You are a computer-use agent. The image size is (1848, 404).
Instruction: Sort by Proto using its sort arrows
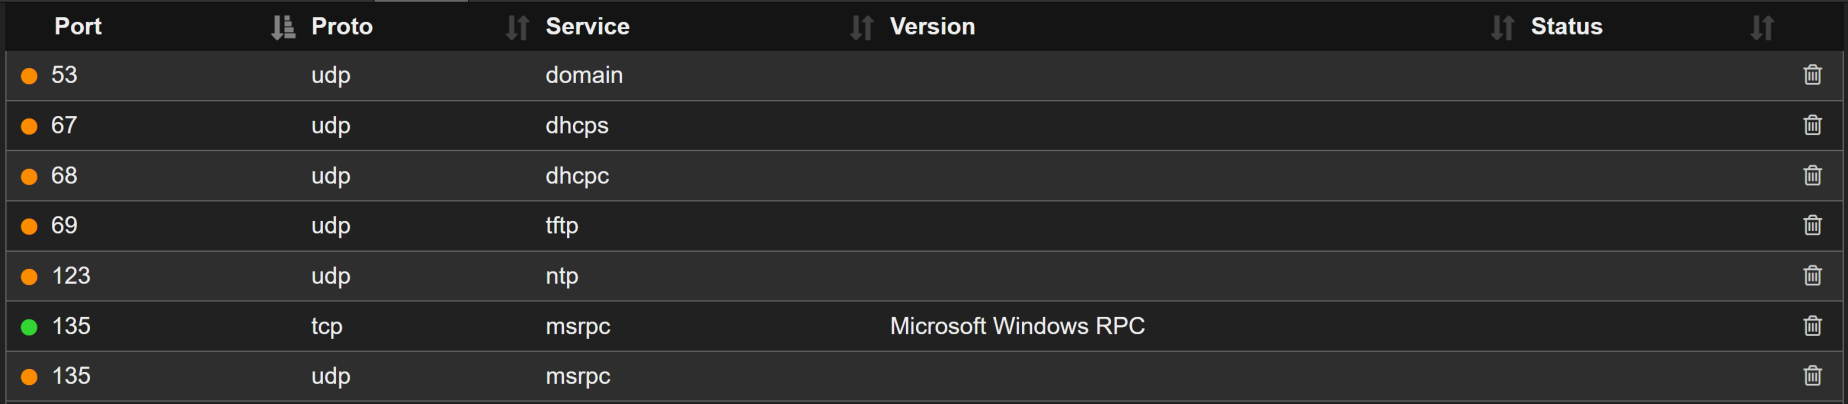tap(517, 28)
